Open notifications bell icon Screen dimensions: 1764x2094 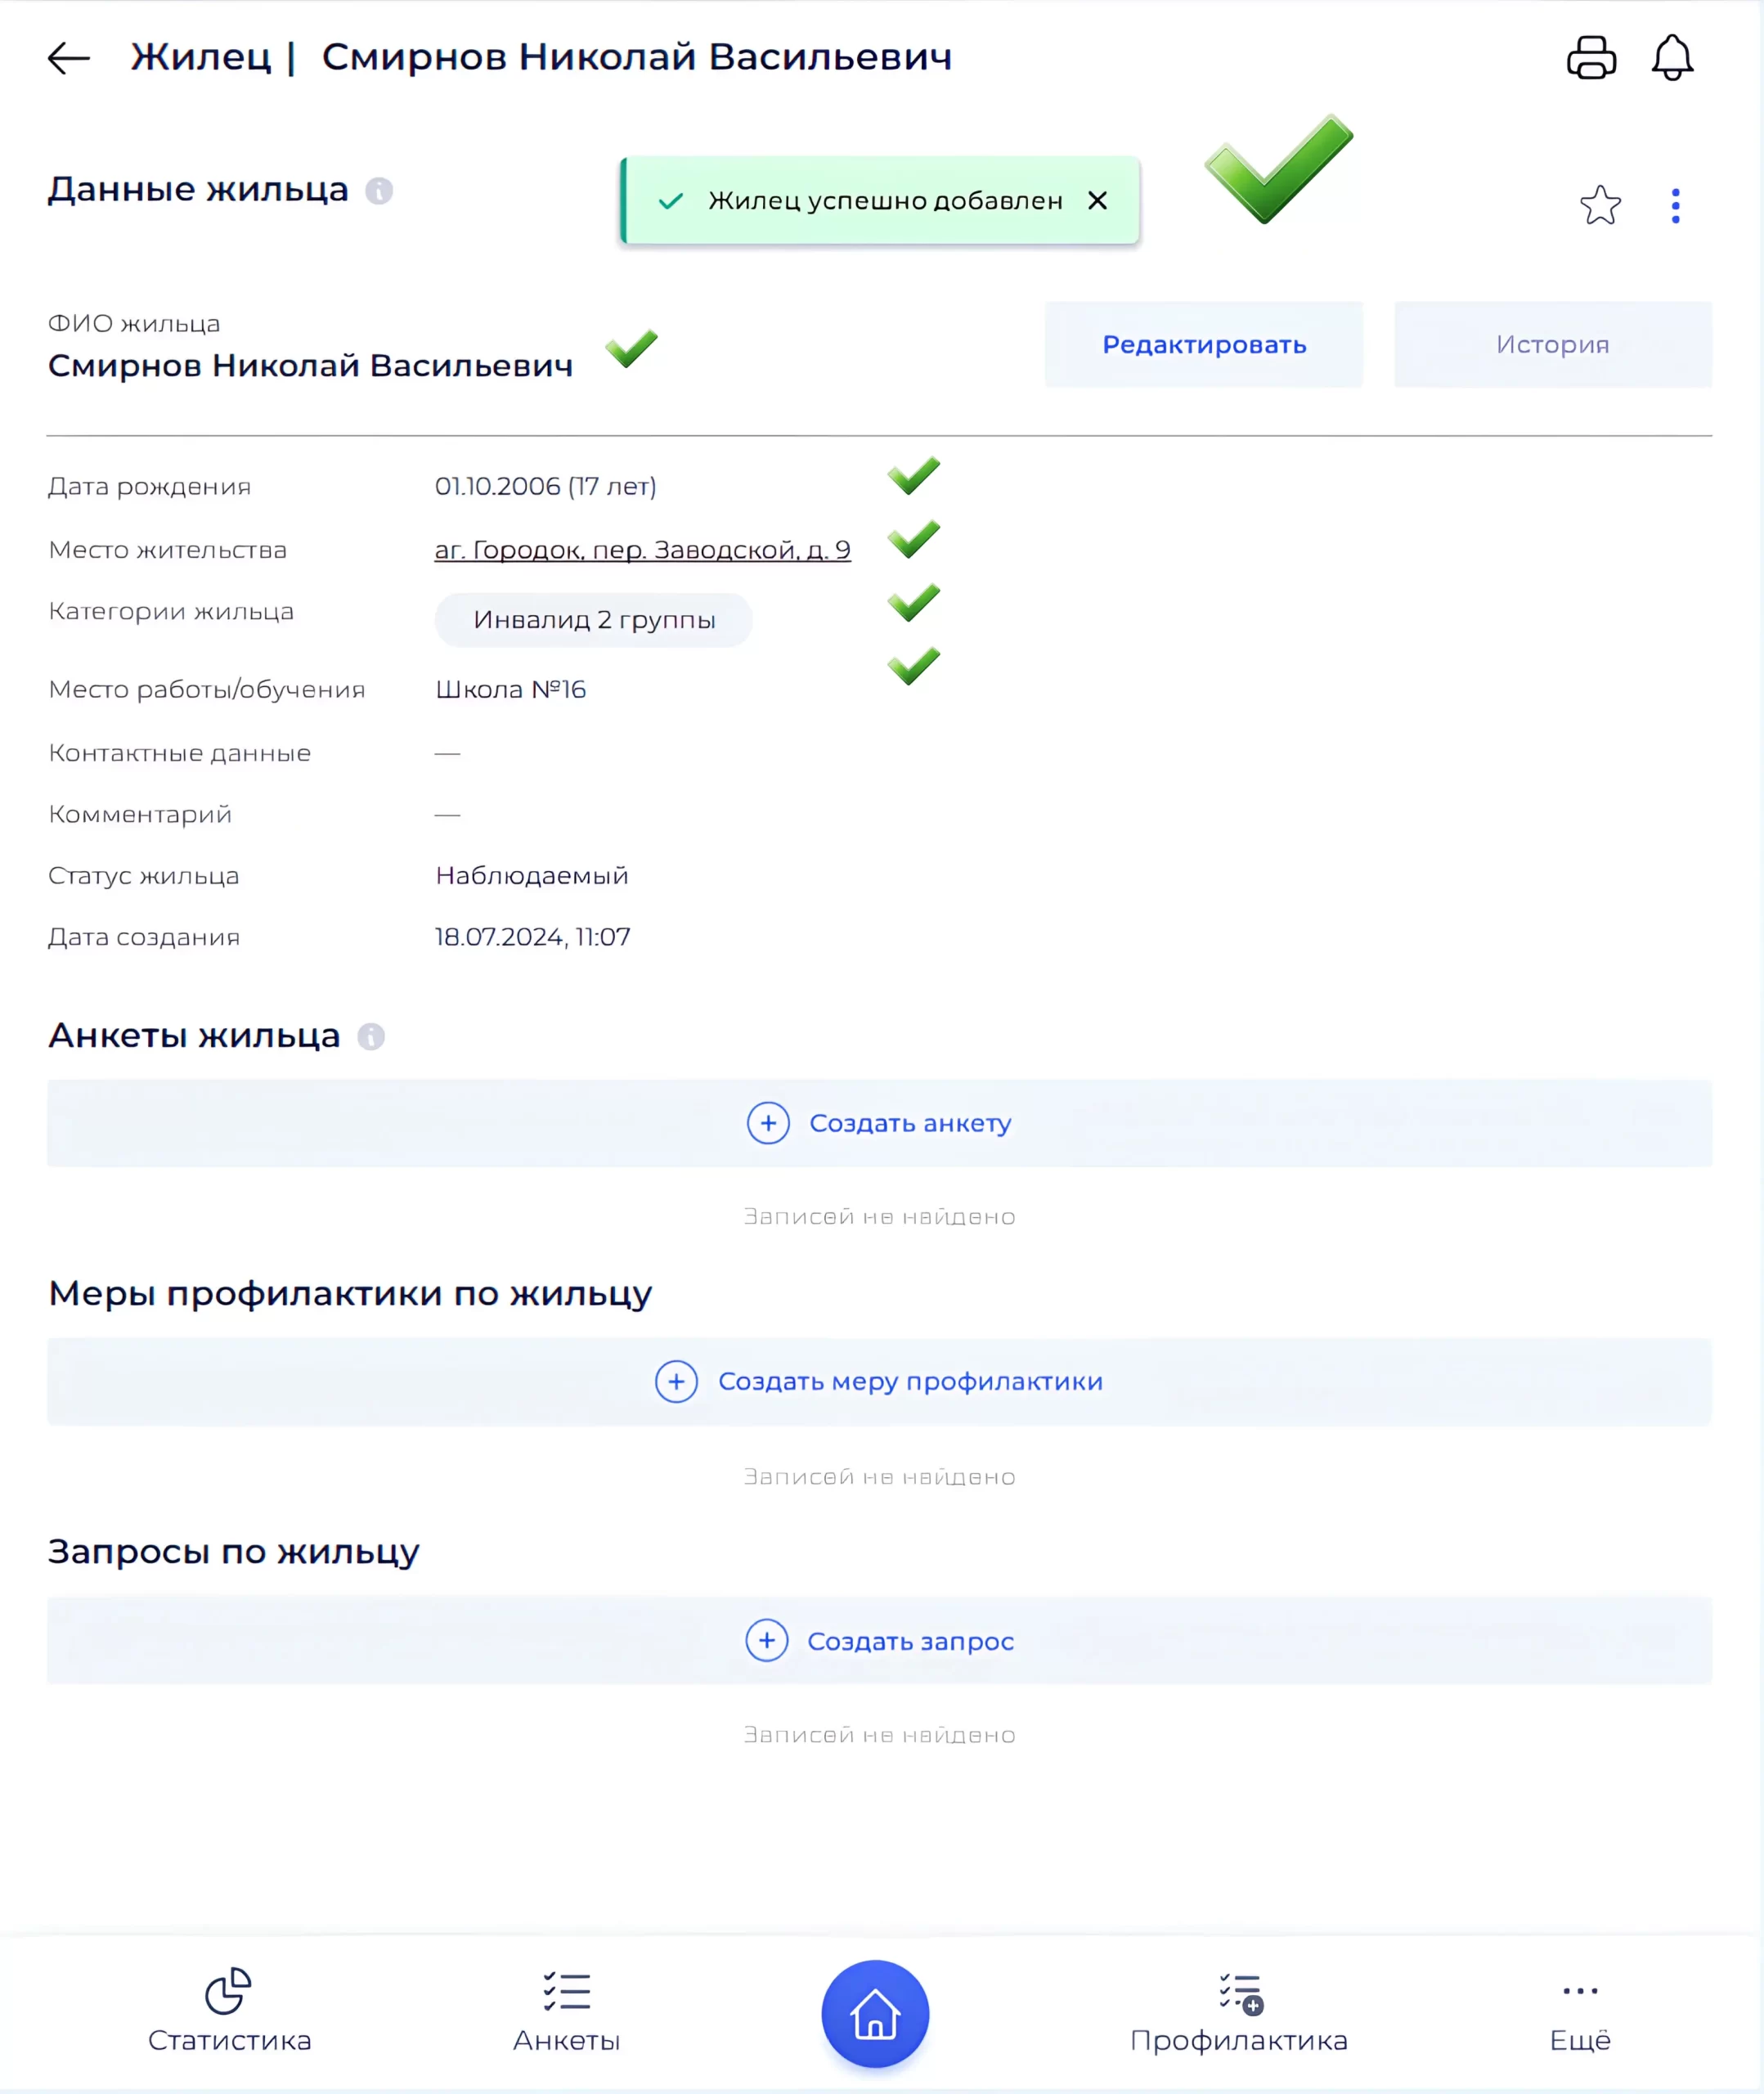(x=1672, y=57)
